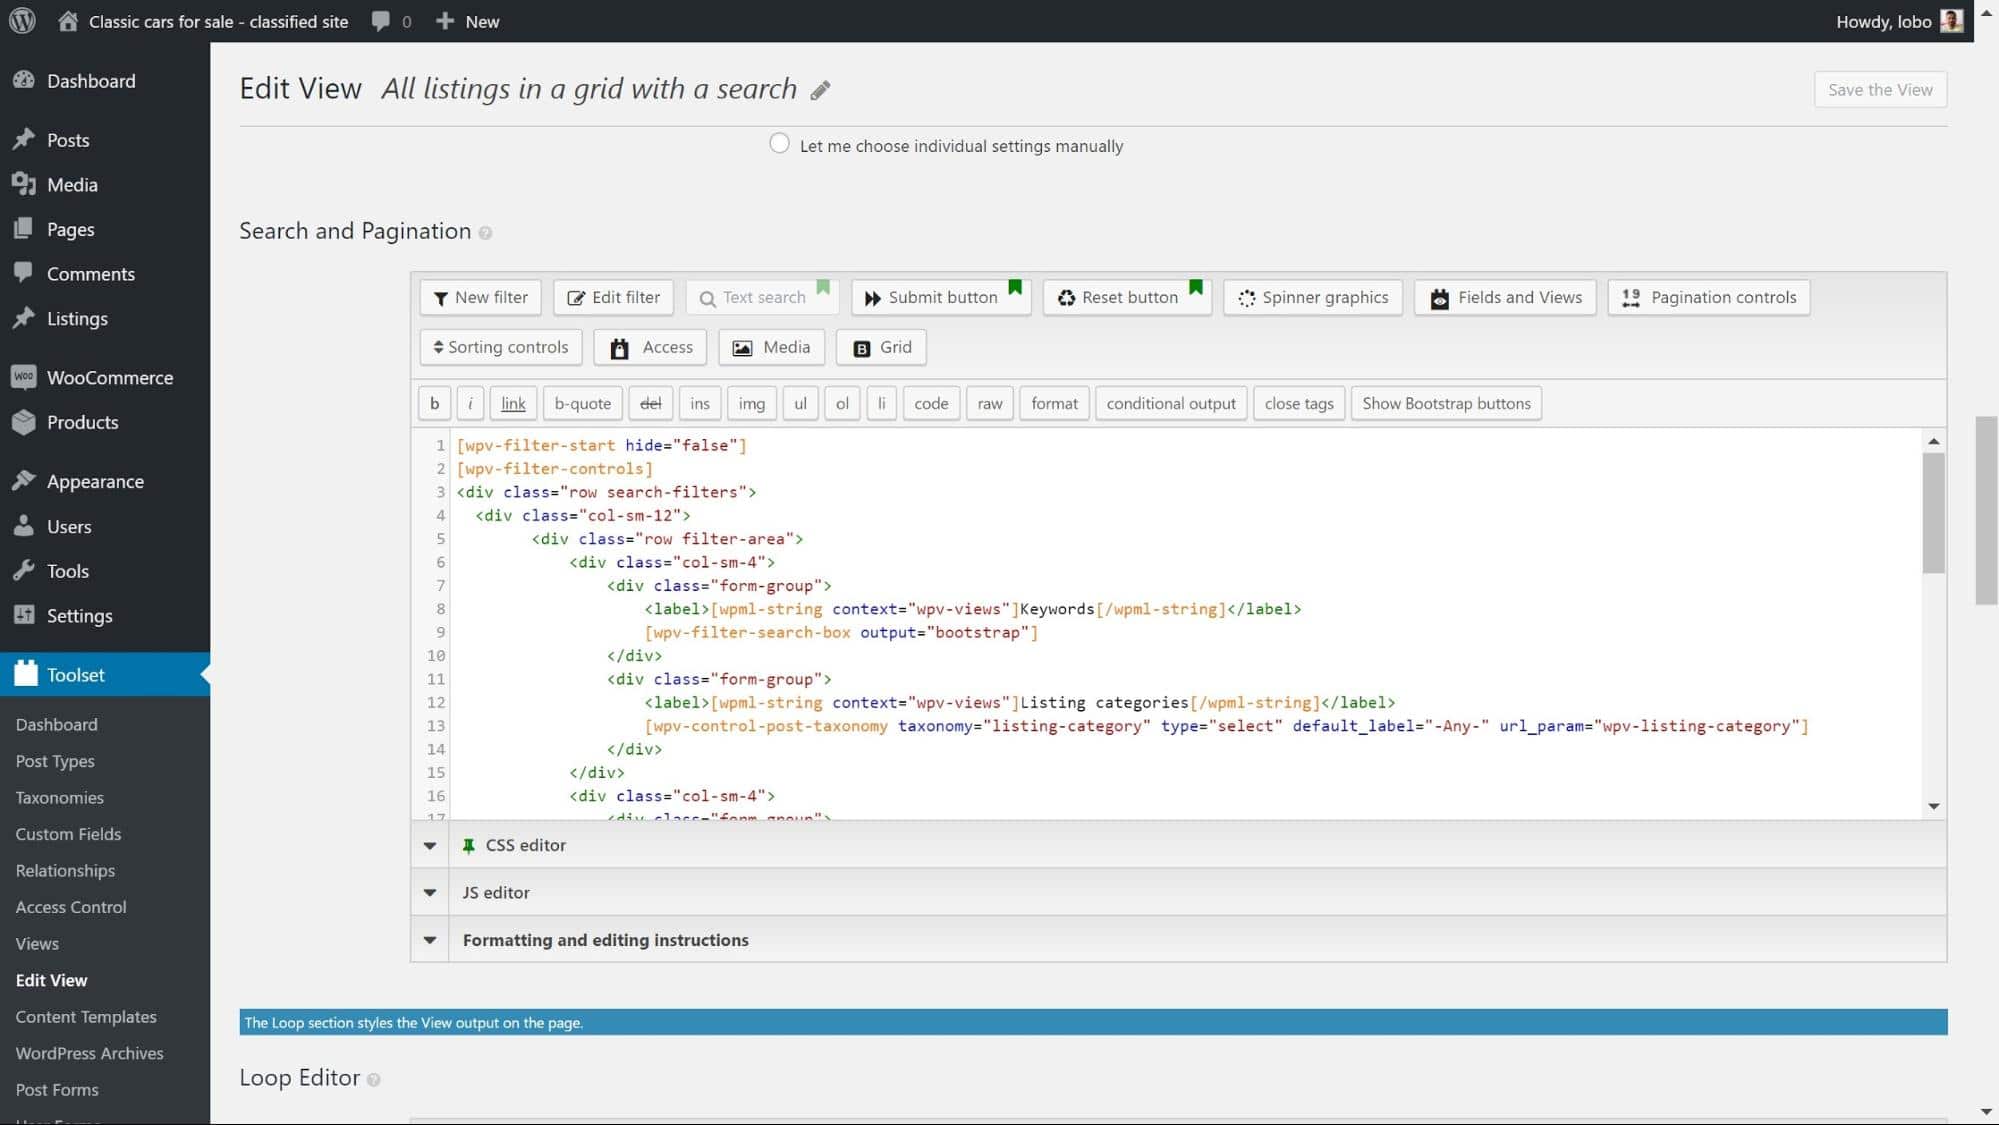This screenshot has width=1999, height=1125.
Task: Click the New filter icon
Action: pos(481,297)
